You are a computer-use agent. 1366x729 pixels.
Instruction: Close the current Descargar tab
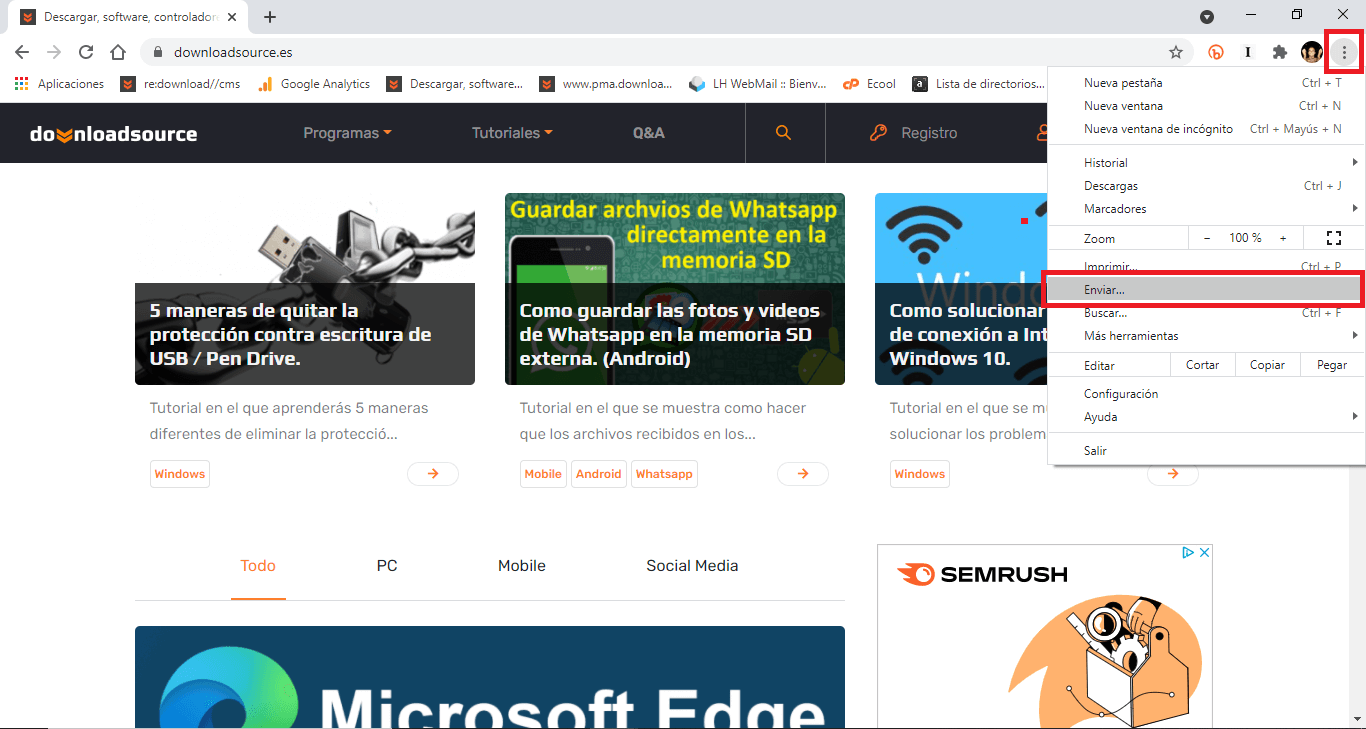[x=232, y=17]
